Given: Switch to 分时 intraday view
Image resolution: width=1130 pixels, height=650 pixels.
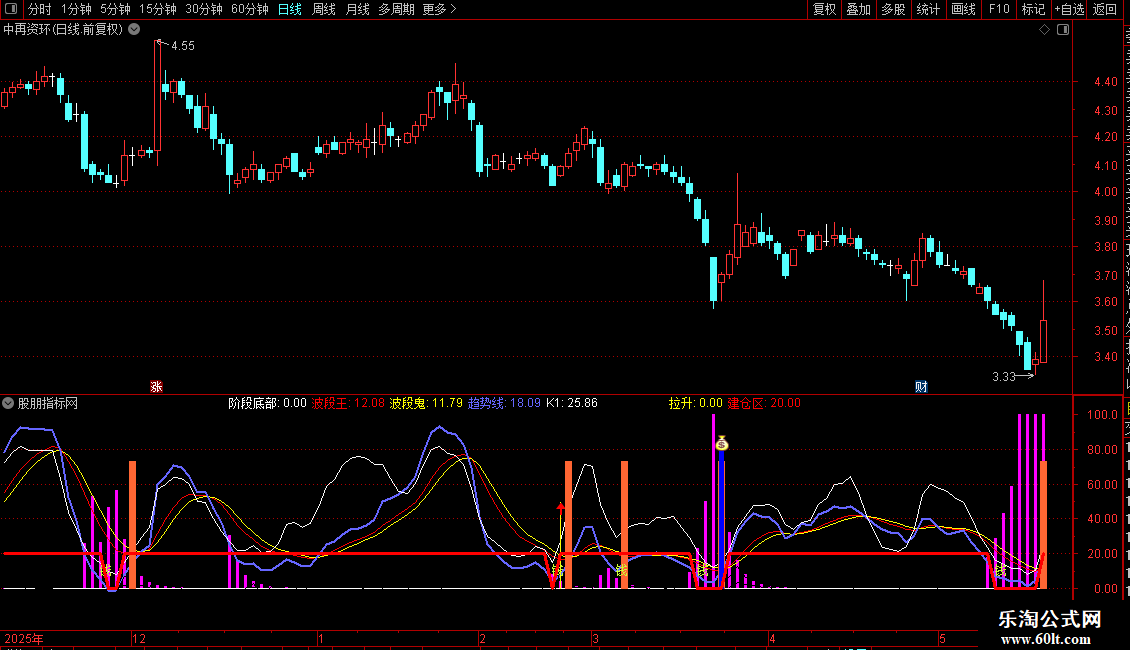Looking at the screenshot, I should (40, 9).
